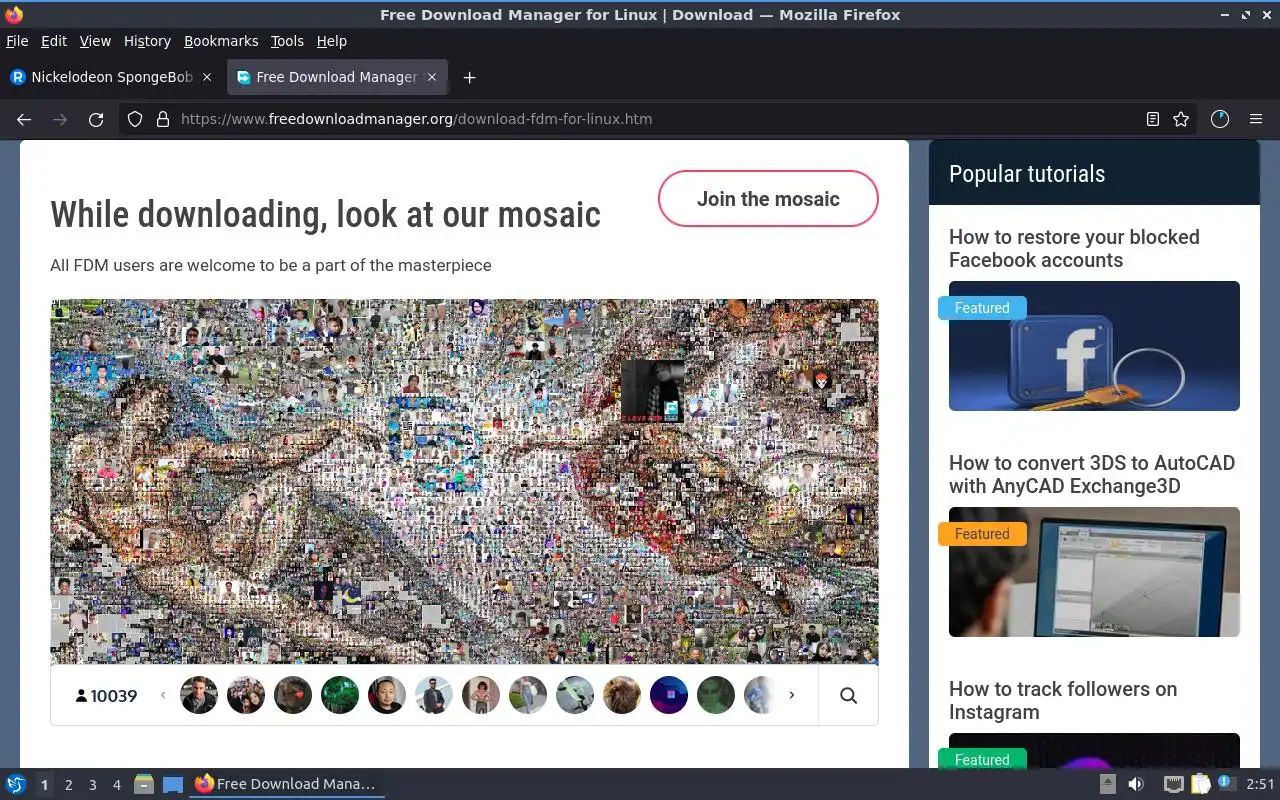1280x800 pixels.
Task: Click the network connection tray icon
Action: point(1173,784)
